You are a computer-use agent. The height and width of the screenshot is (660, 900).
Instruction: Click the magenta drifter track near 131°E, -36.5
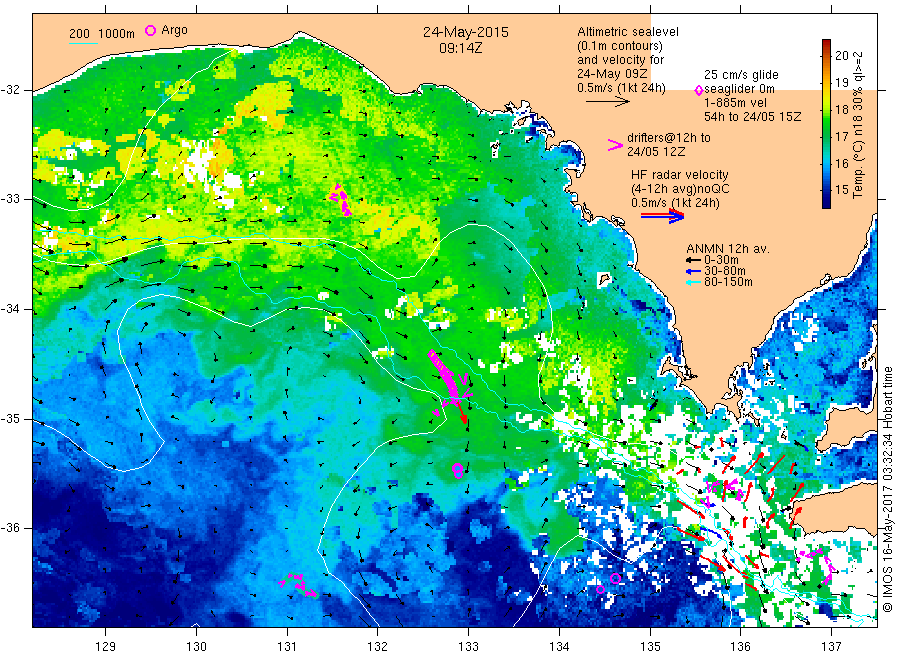coord(298,585)
